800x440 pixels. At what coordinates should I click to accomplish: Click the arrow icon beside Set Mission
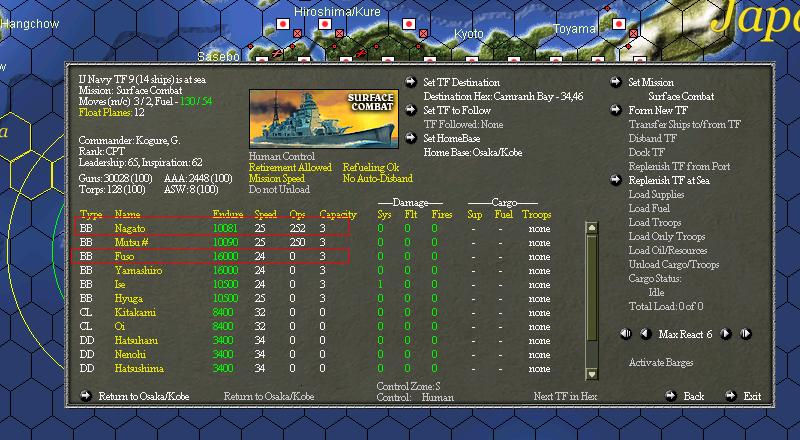pos(616,82)
